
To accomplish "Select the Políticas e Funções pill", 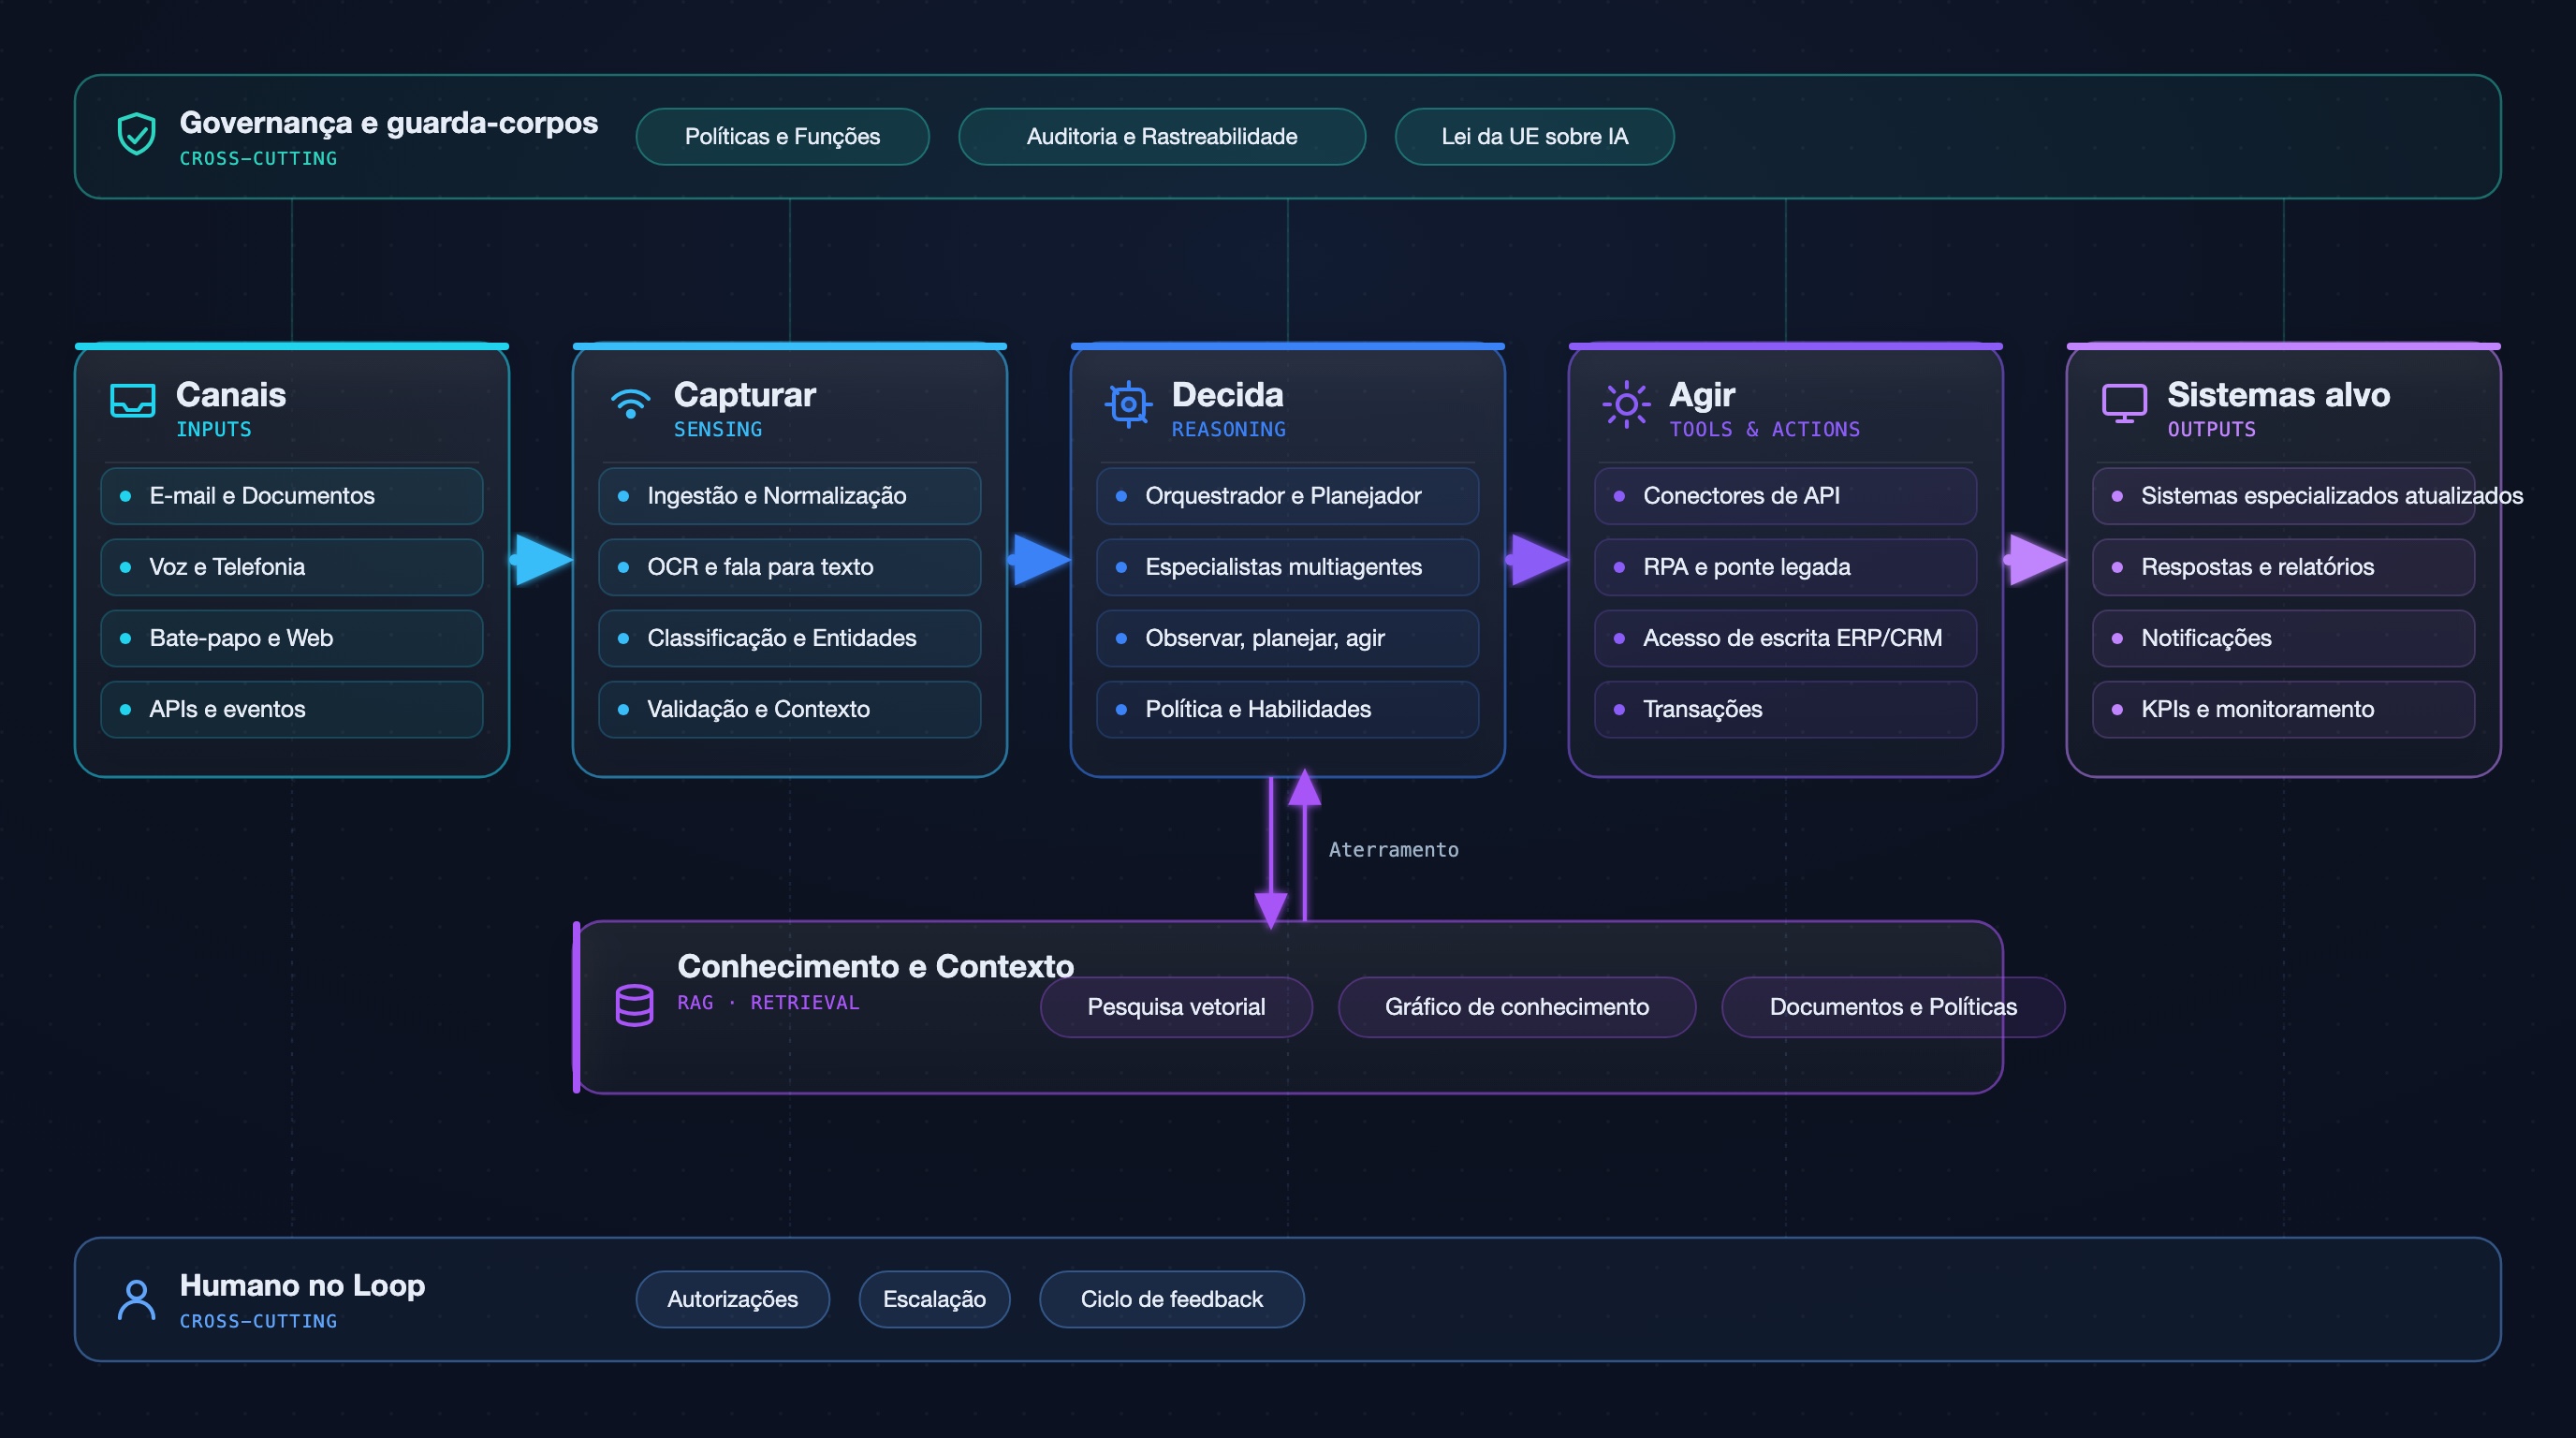I will pyautogui.click(x=782, y=137).
